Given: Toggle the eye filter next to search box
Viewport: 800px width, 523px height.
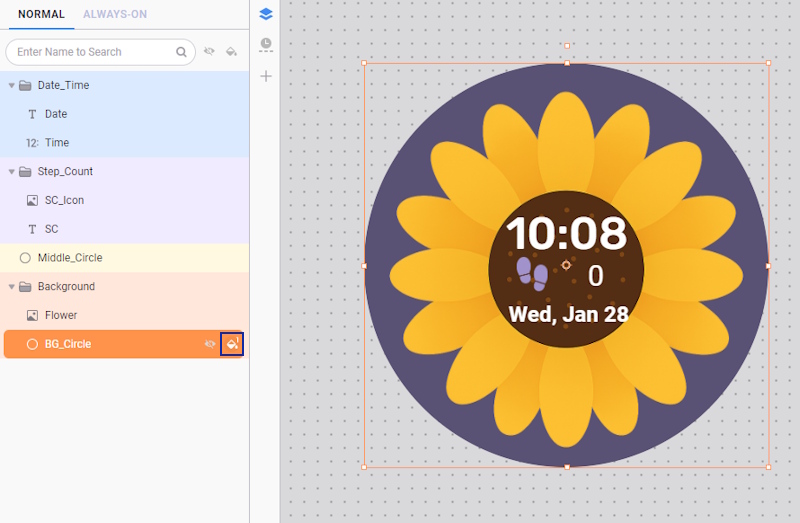Looking at the screenshot, I should pos(210,52).
